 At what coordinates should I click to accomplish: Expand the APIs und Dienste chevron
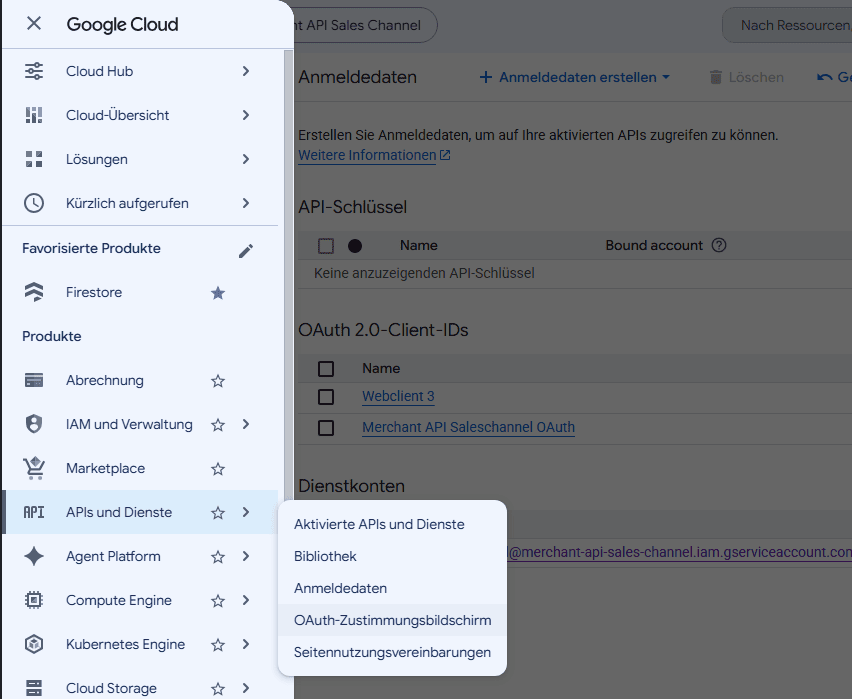click(246, 512)
